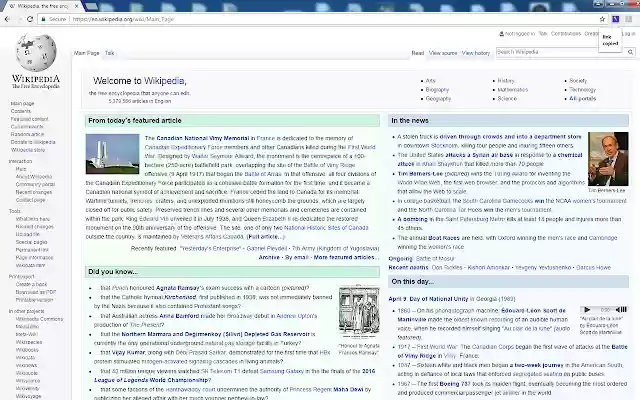Close the Wikipedia browser tab
This screenshot has height=400, width=640.
(77, 6)
